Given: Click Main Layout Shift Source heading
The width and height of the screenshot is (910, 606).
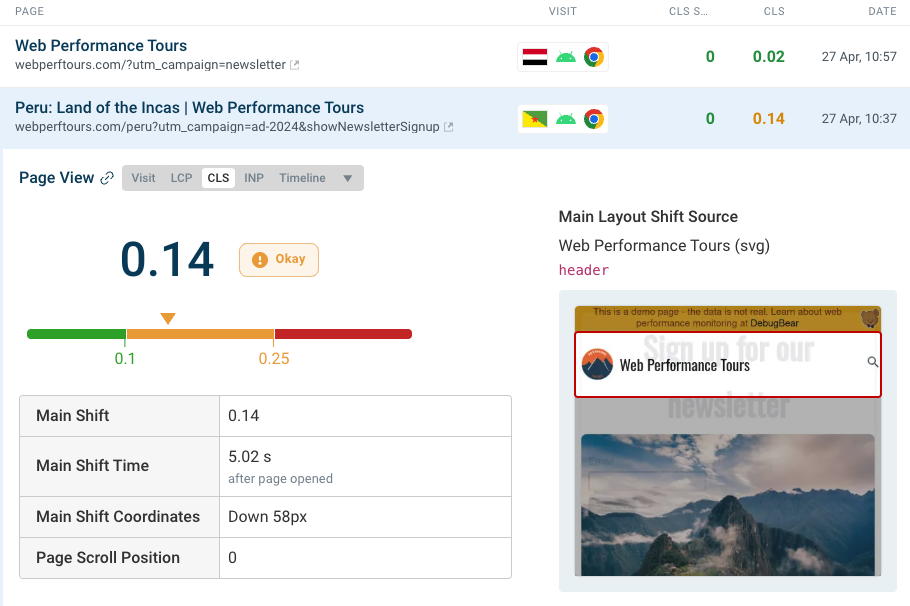Looking at the screenshot, I should coord(648,217).
